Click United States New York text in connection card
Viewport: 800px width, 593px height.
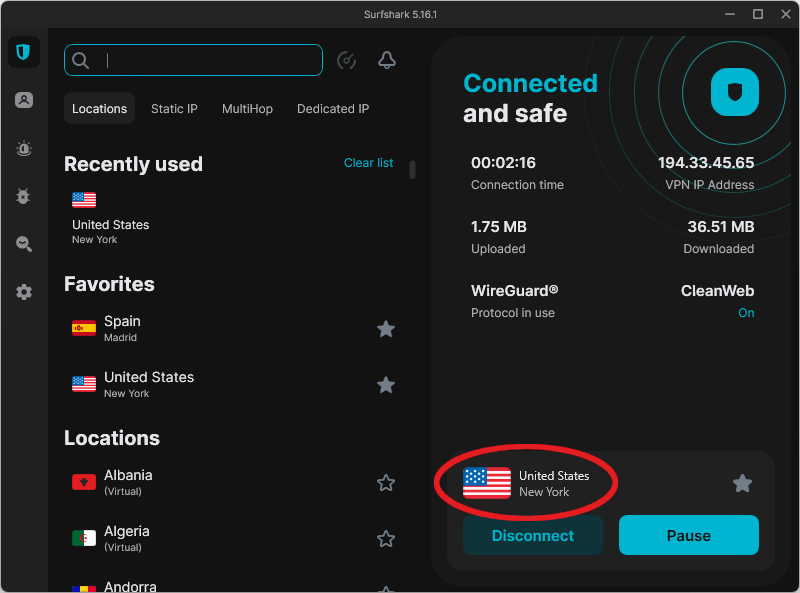554,484
